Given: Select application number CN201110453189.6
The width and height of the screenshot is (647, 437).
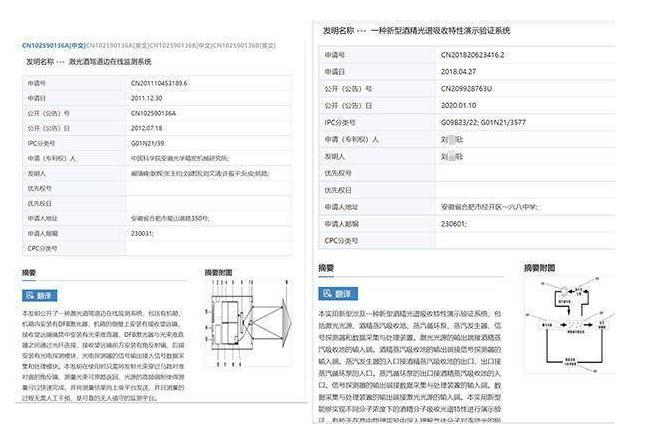Looking at the screenshot, I should pos(159,83).
